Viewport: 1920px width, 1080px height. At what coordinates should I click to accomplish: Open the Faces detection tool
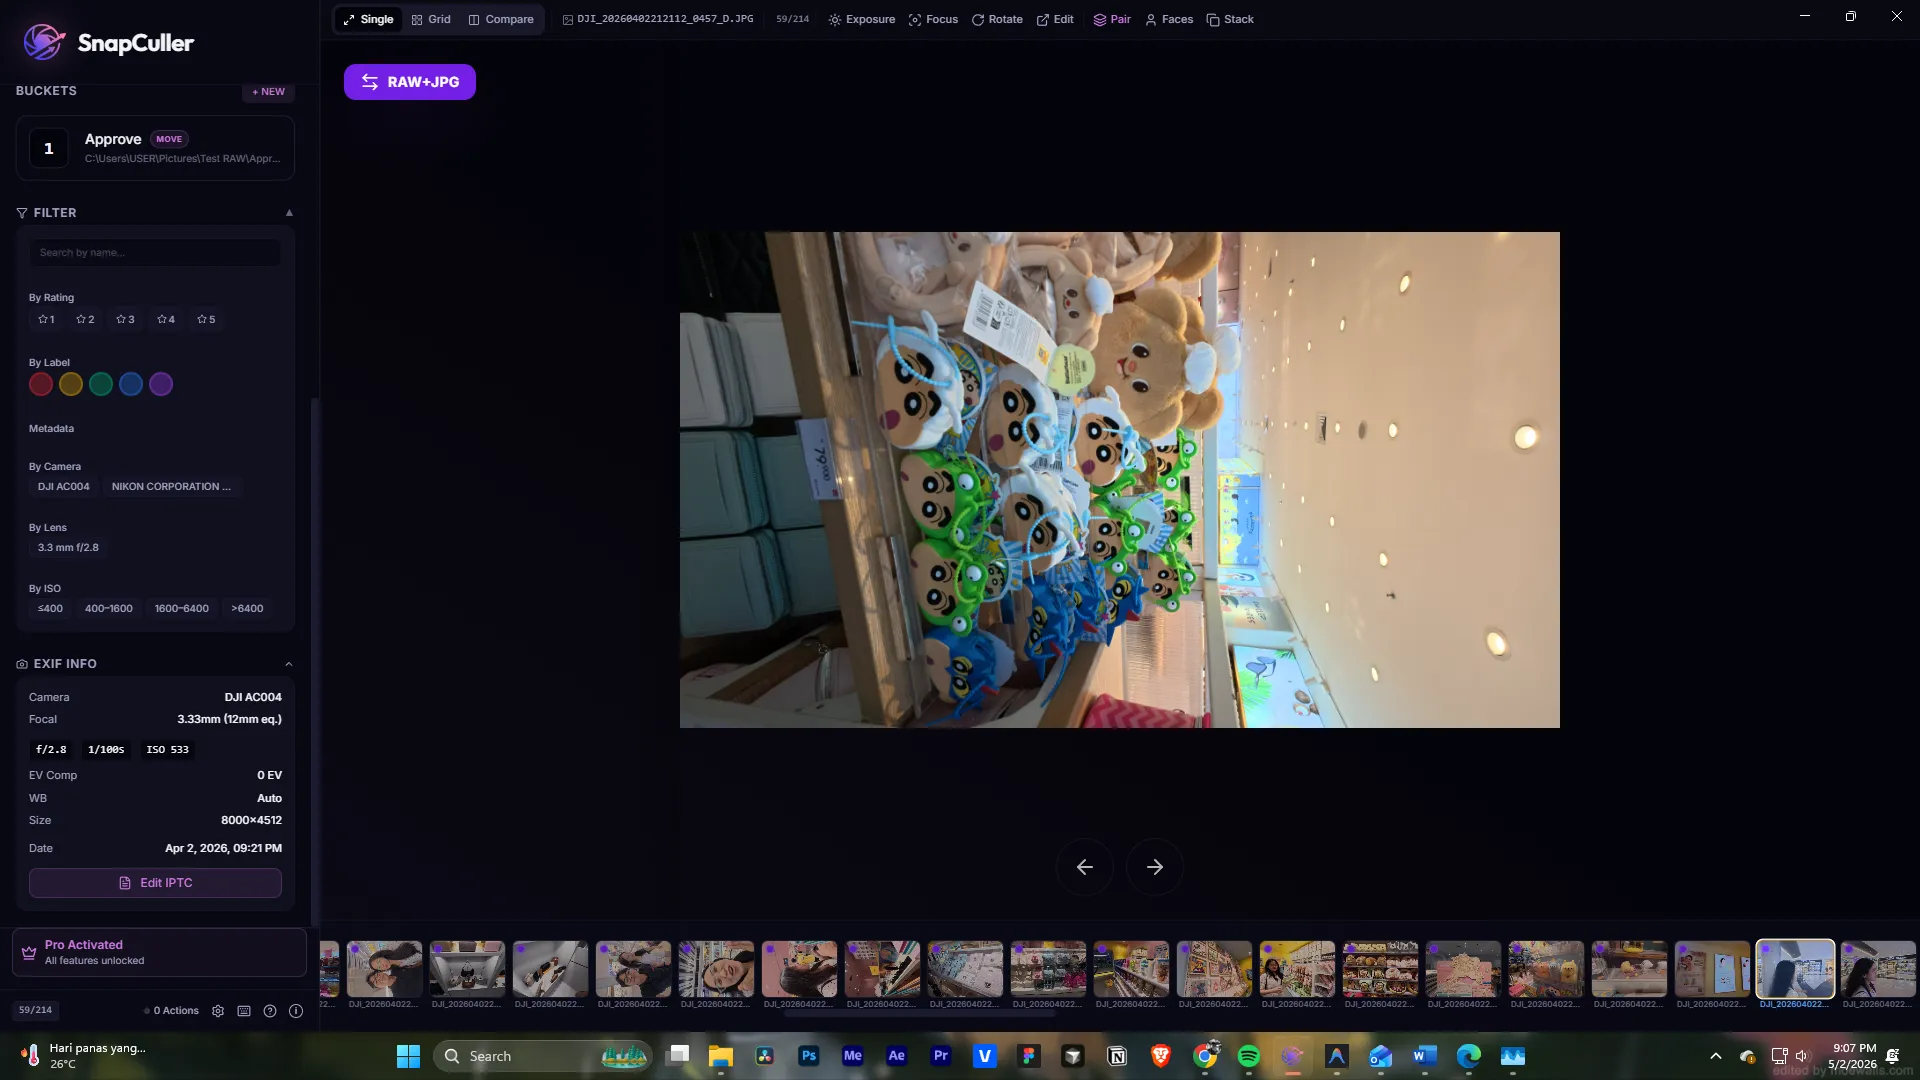pos(1169,19)
